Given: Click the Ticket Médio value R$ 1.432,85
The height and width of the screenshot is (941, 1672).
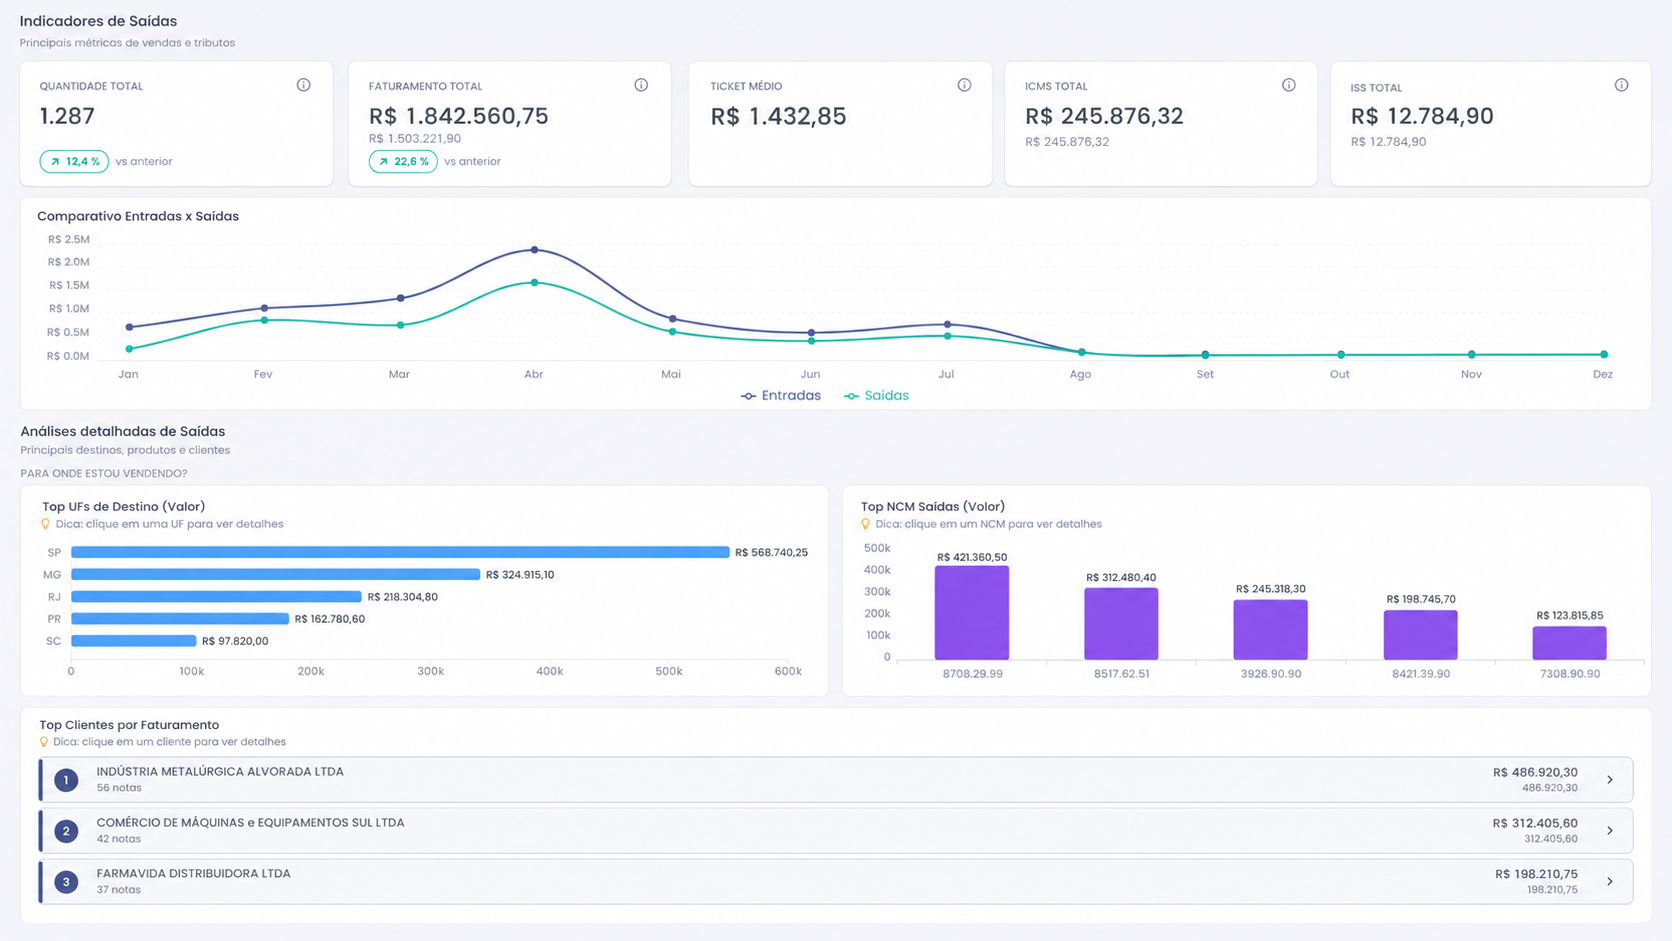Looking at the screenshot, I should tap(778, 116).
